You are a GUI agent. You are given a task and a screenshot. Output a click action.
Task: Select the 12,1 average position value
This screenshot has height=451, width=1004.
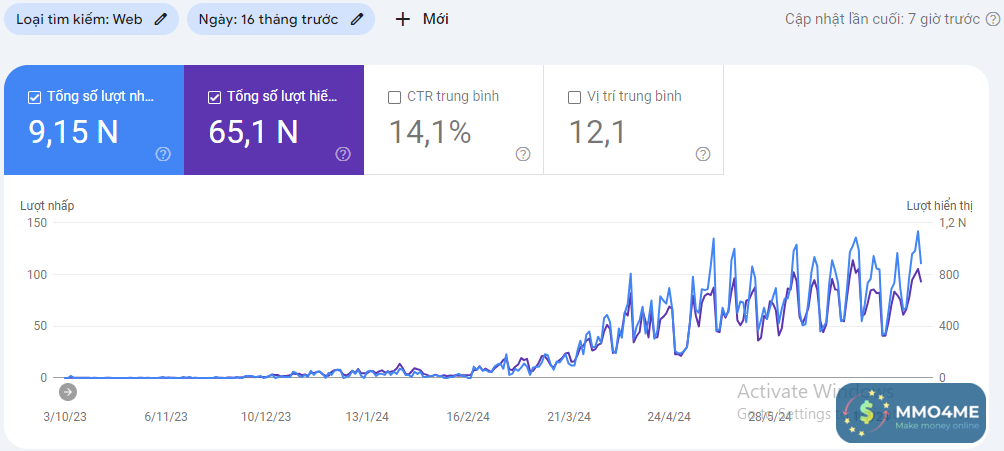point(597,132)
